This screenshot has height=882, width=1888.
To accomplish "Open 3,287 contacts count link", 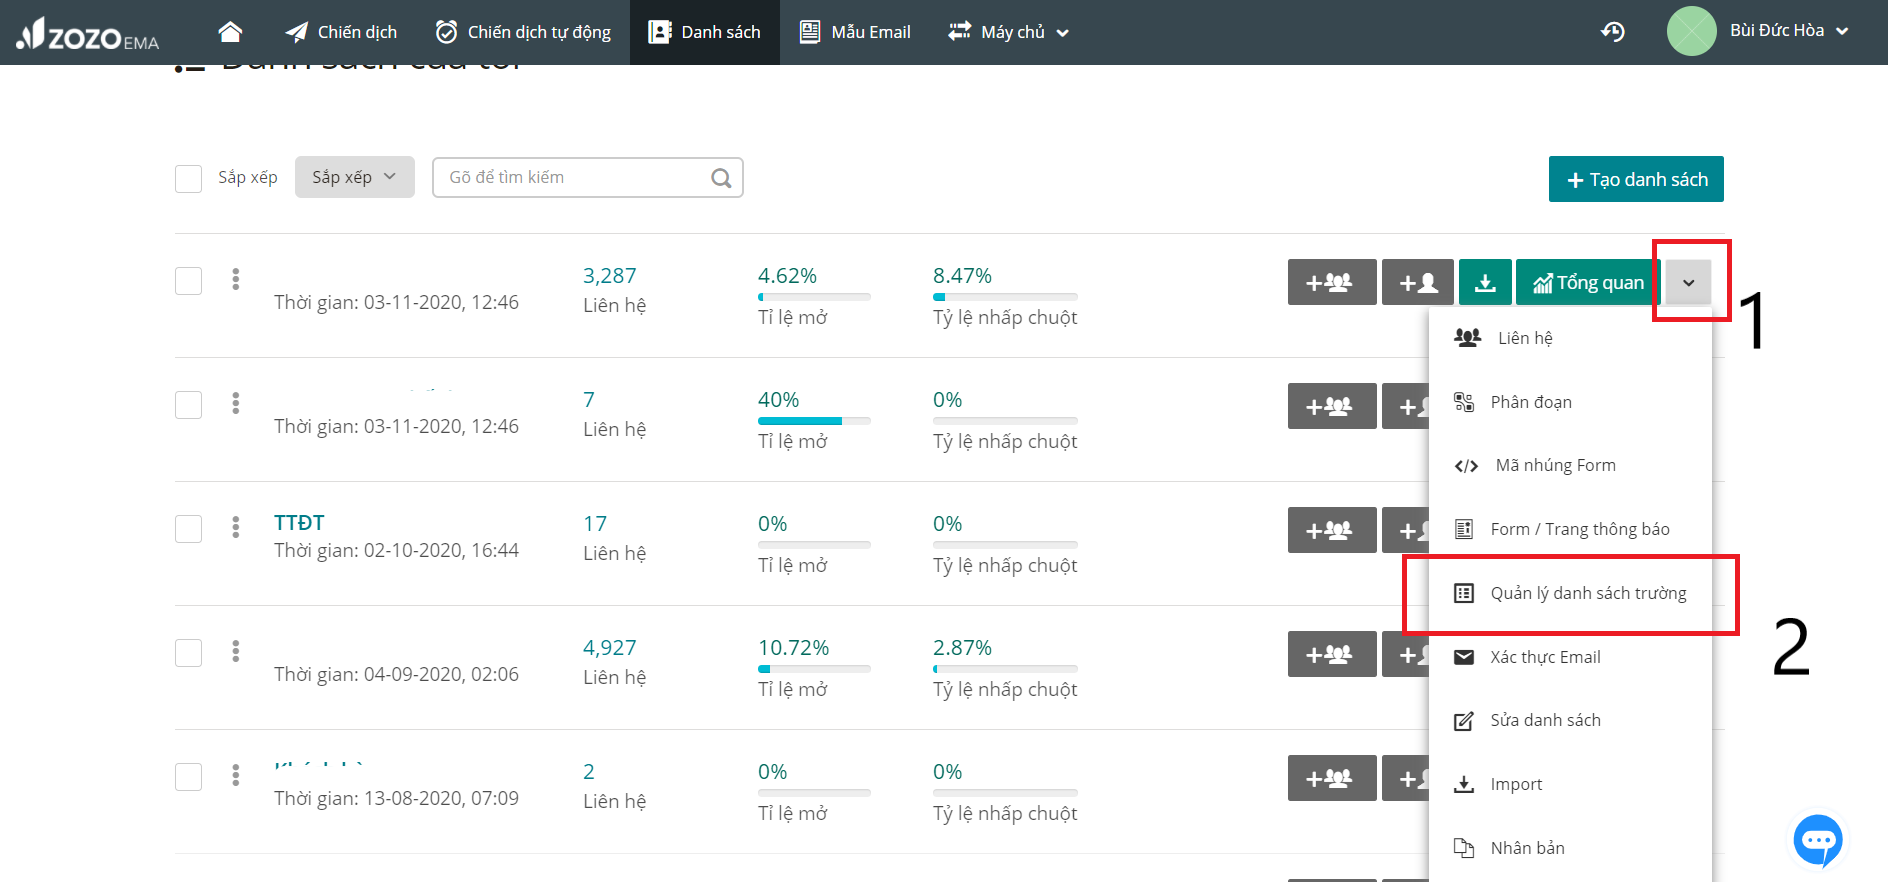I will [610, 276].
